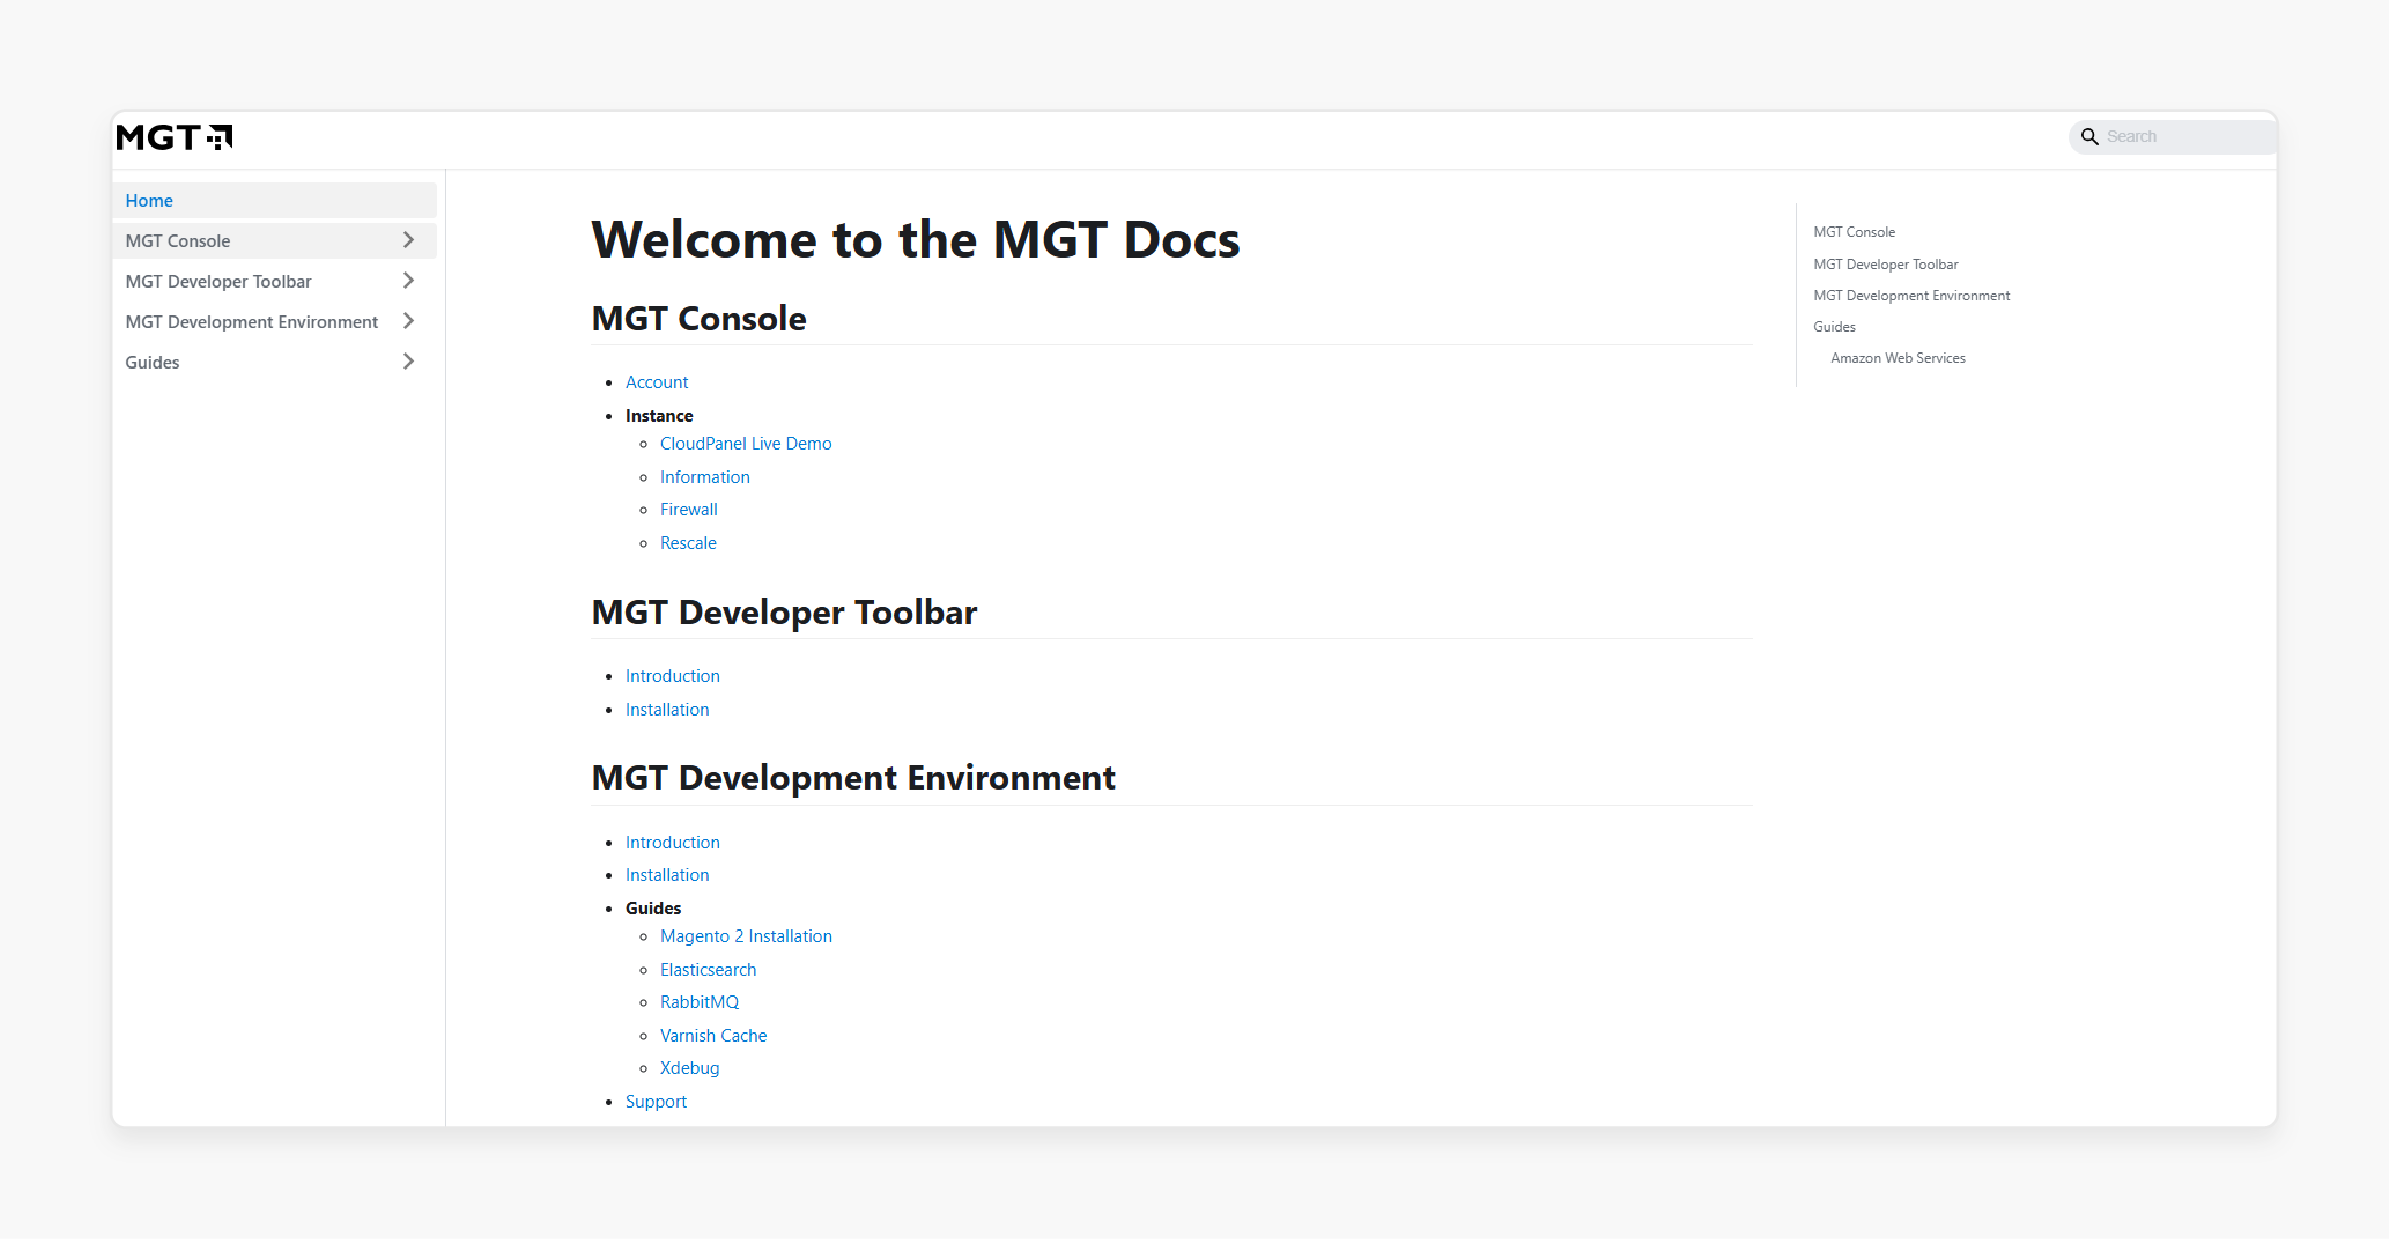Click the 'Welcome to the MGT Docs' title
The width and height of the screenshot is (2389, 1239).
[x=915, y=240]
